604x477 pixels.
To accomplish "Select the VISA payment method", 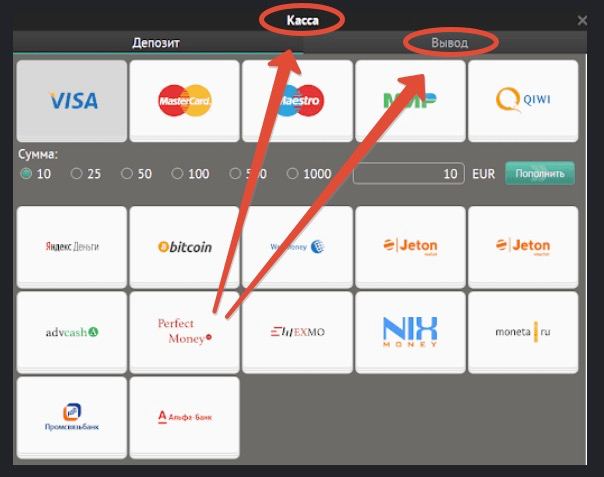I will [x=72, y=101].
